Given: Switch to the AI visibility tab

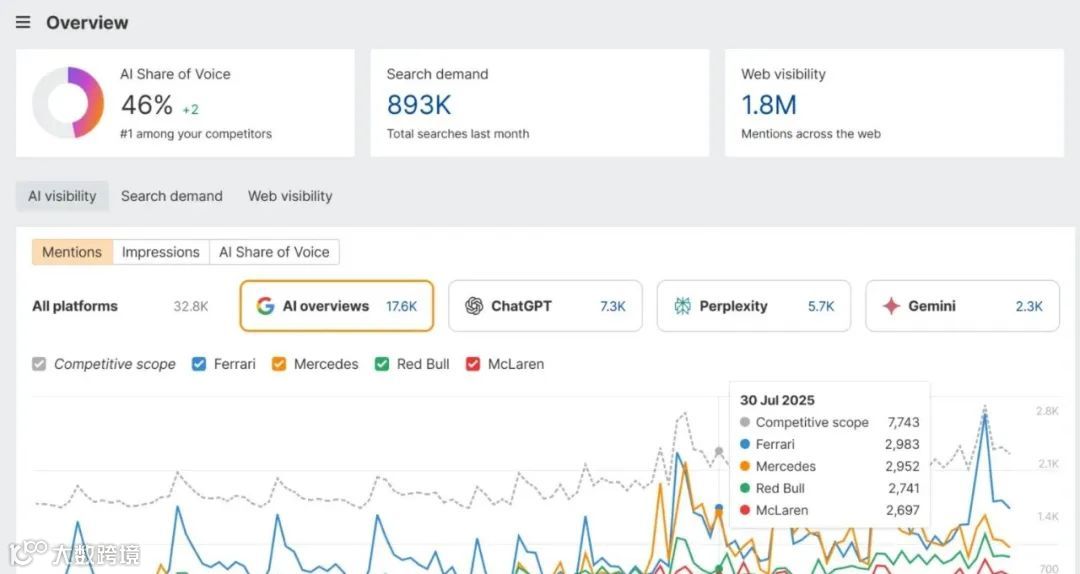Looking at the screenshot, I should pos(62,196).
